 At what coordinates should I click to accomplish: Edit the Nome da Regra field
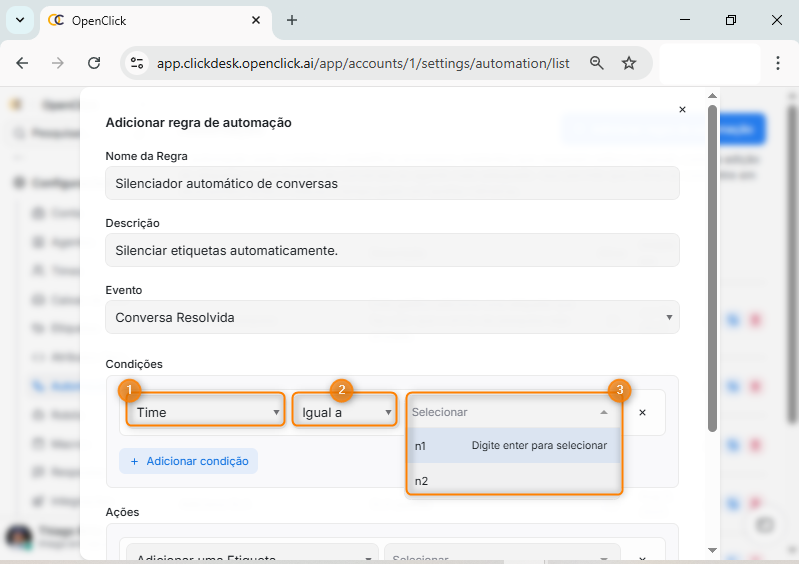(x=392, y=184)
